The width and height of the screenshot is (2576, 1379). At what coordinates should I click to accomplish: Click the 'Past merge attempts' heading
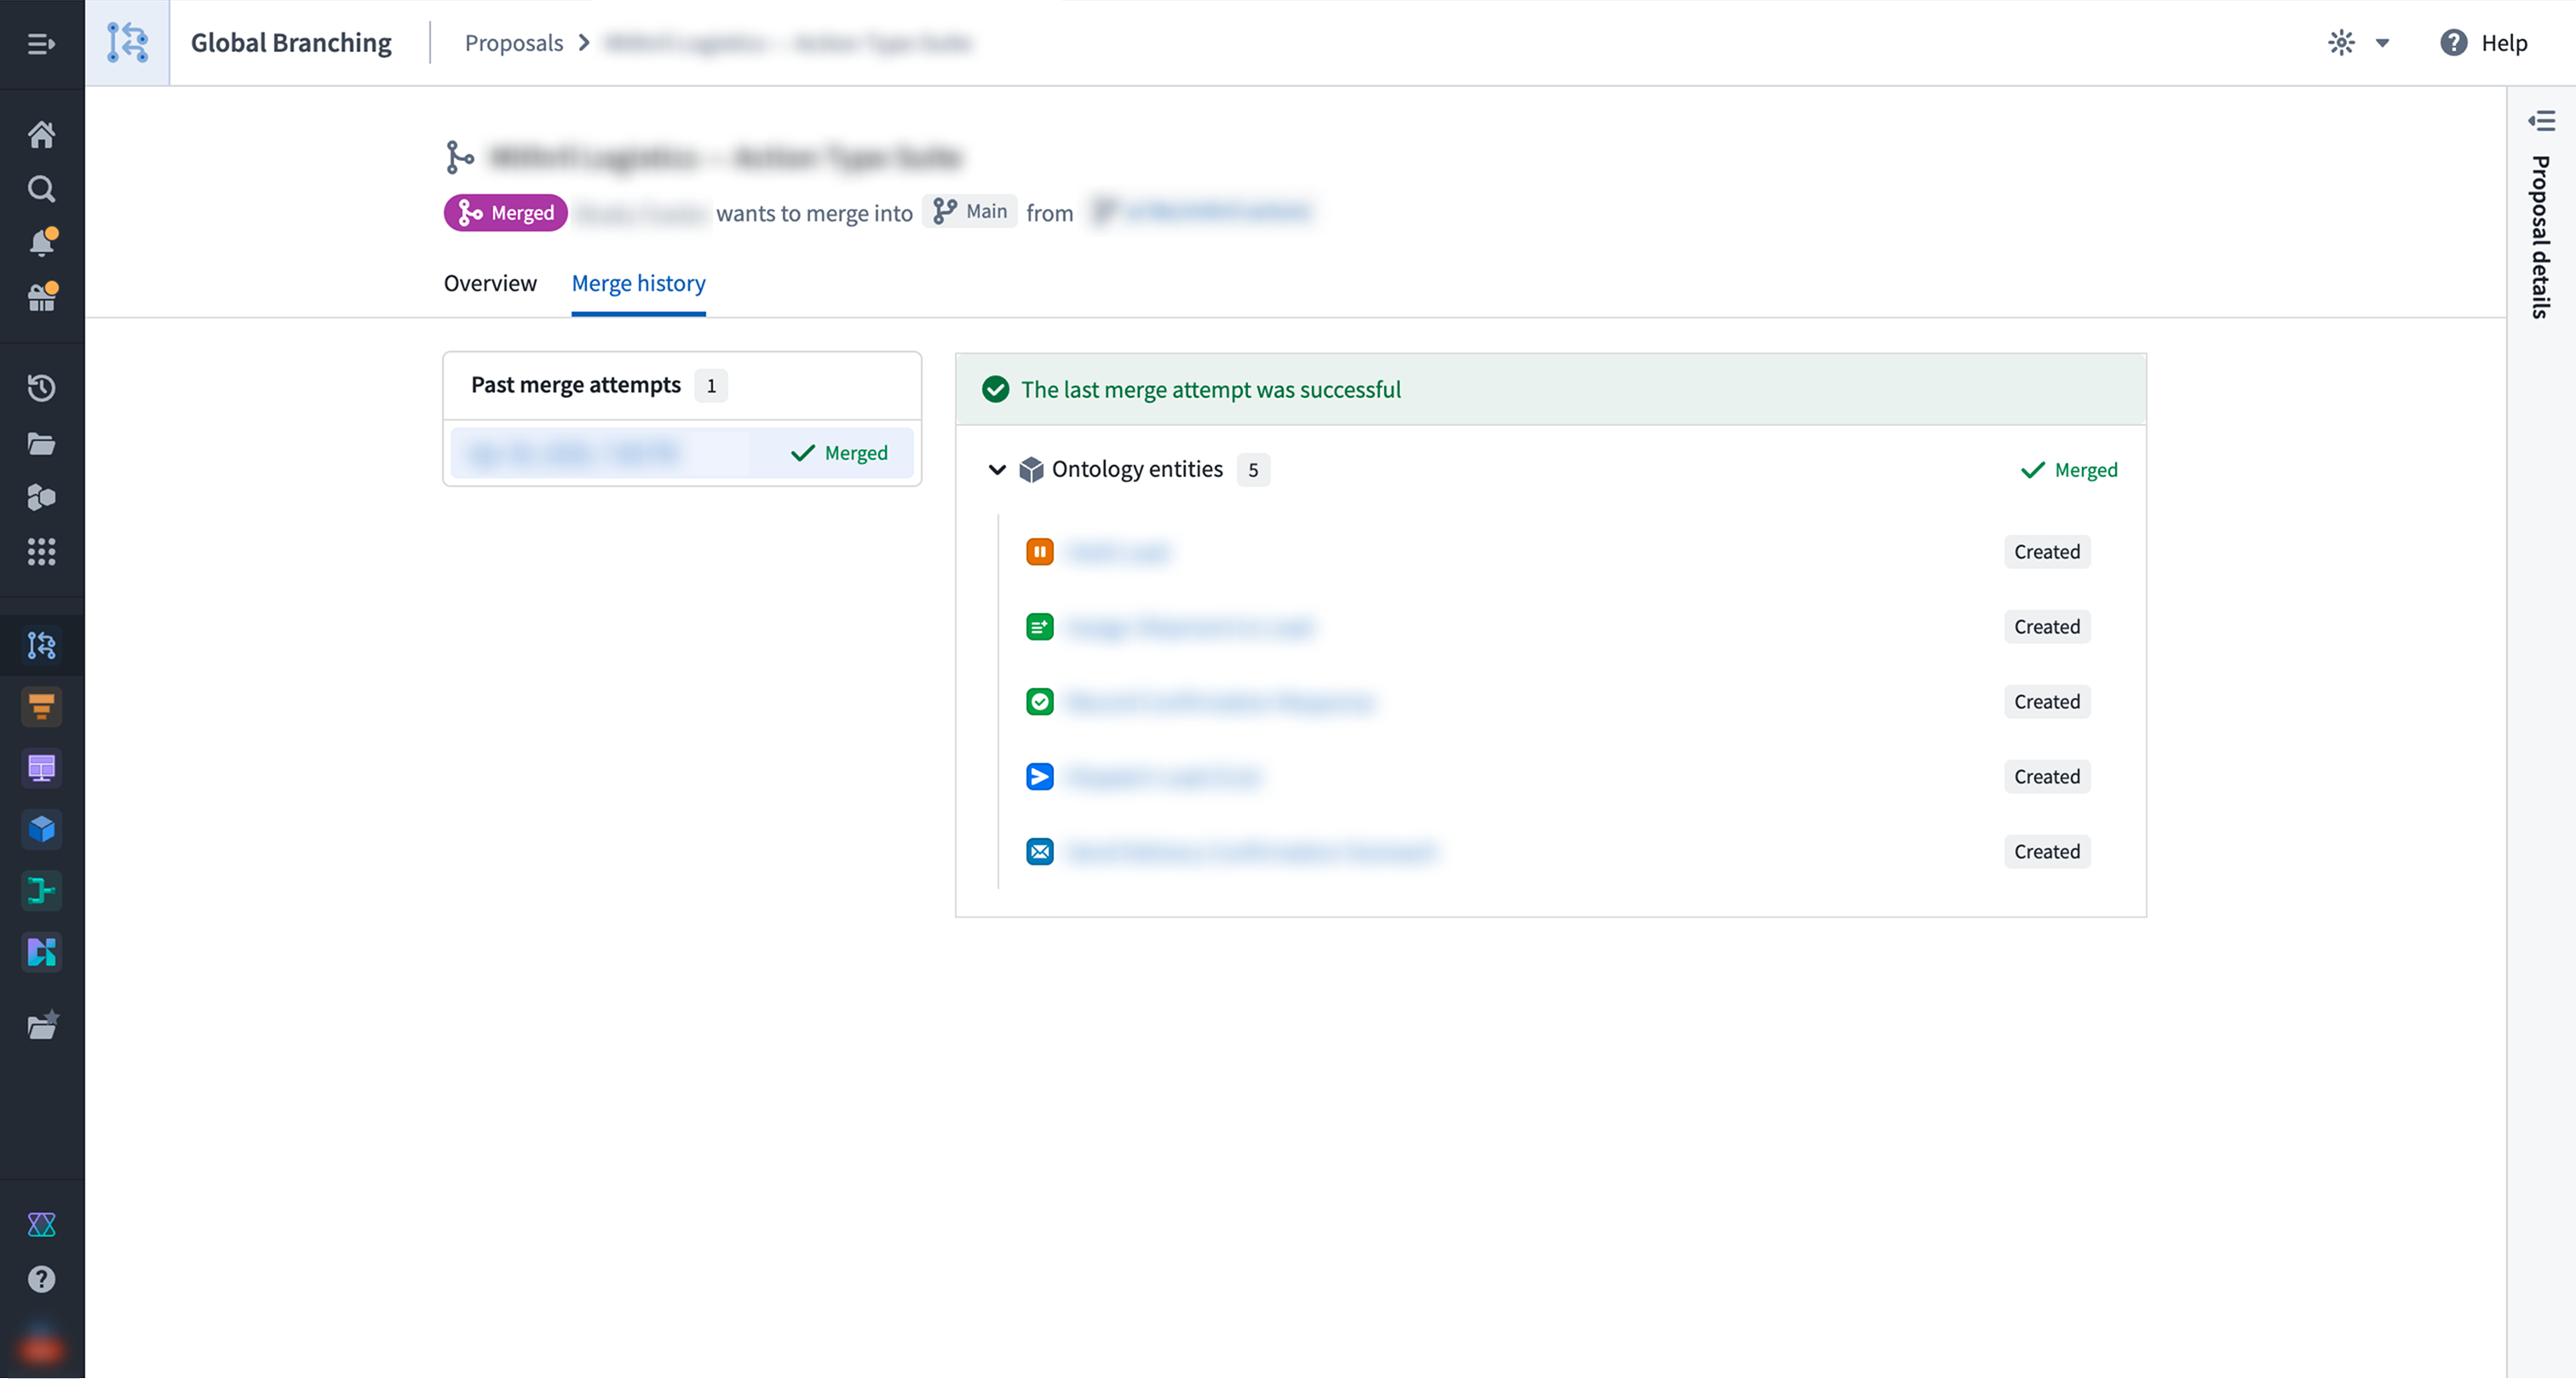(576, 385)
